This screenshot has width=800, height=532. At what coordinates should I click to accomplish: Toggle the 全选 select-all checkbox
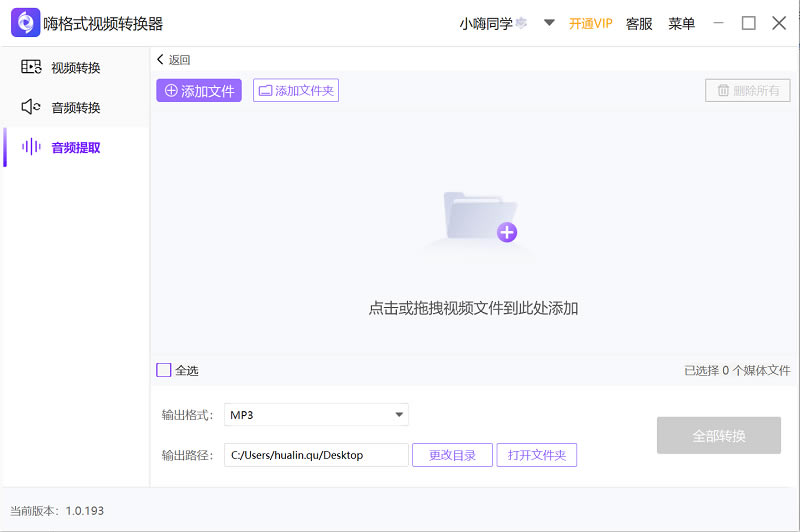tap(164, 370)
